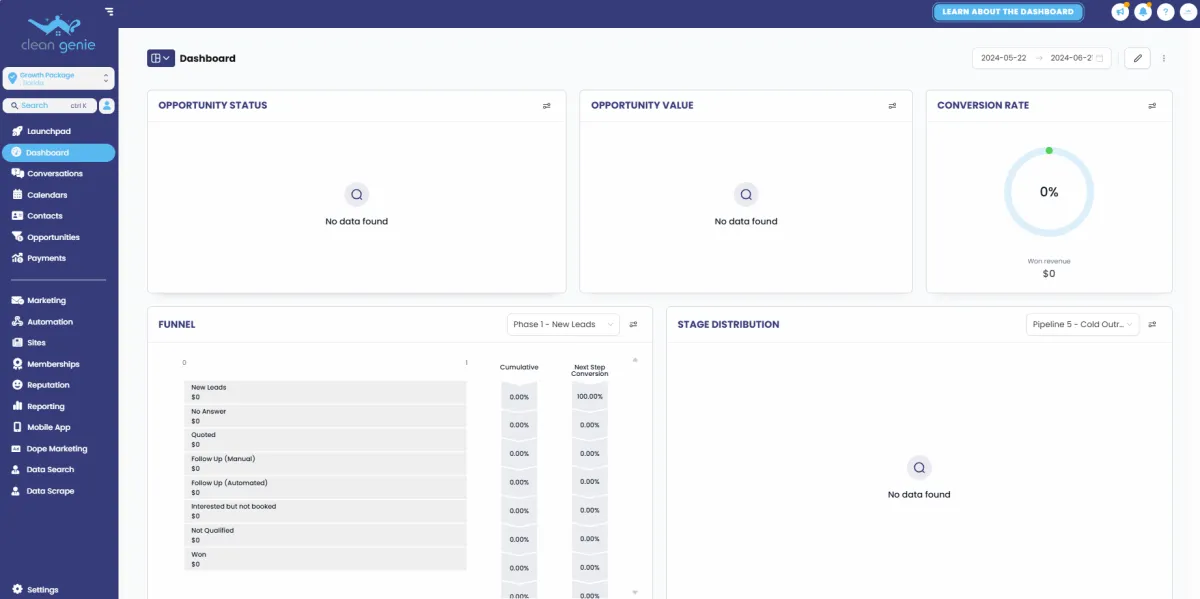Open filter settings on Stage Distribution widget

point(1152,324)
